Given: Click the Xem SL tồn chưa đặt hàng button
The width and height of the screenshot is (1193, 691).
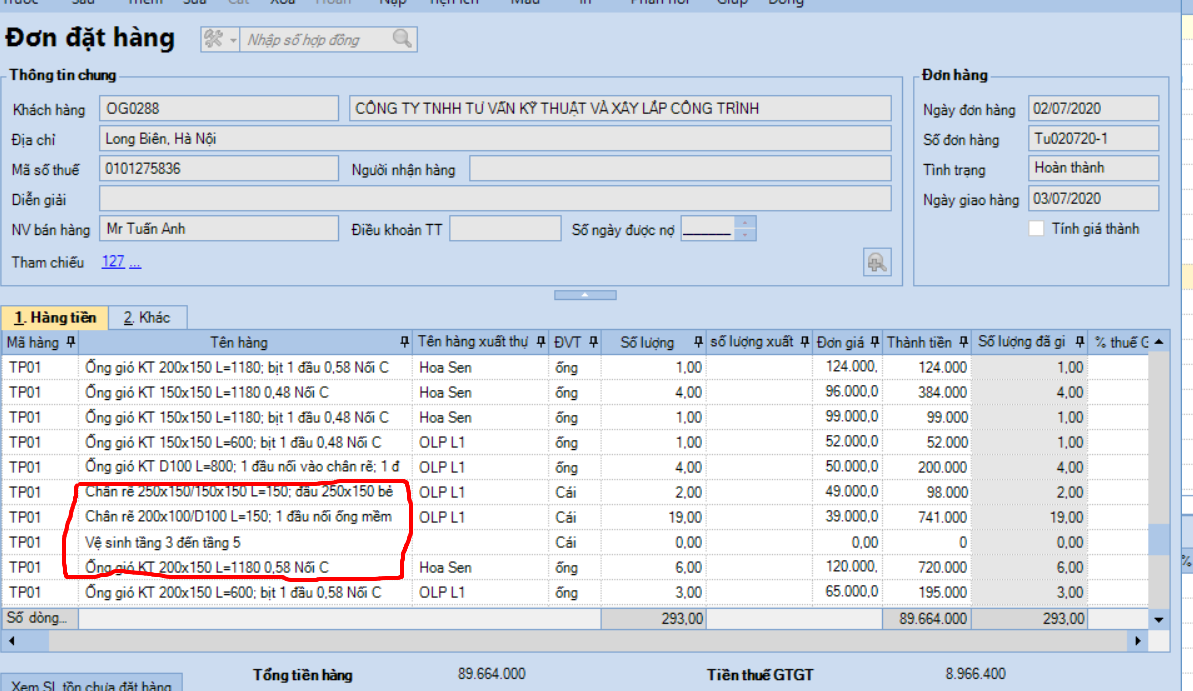Looking at the screenshot, I should (91, 684).
